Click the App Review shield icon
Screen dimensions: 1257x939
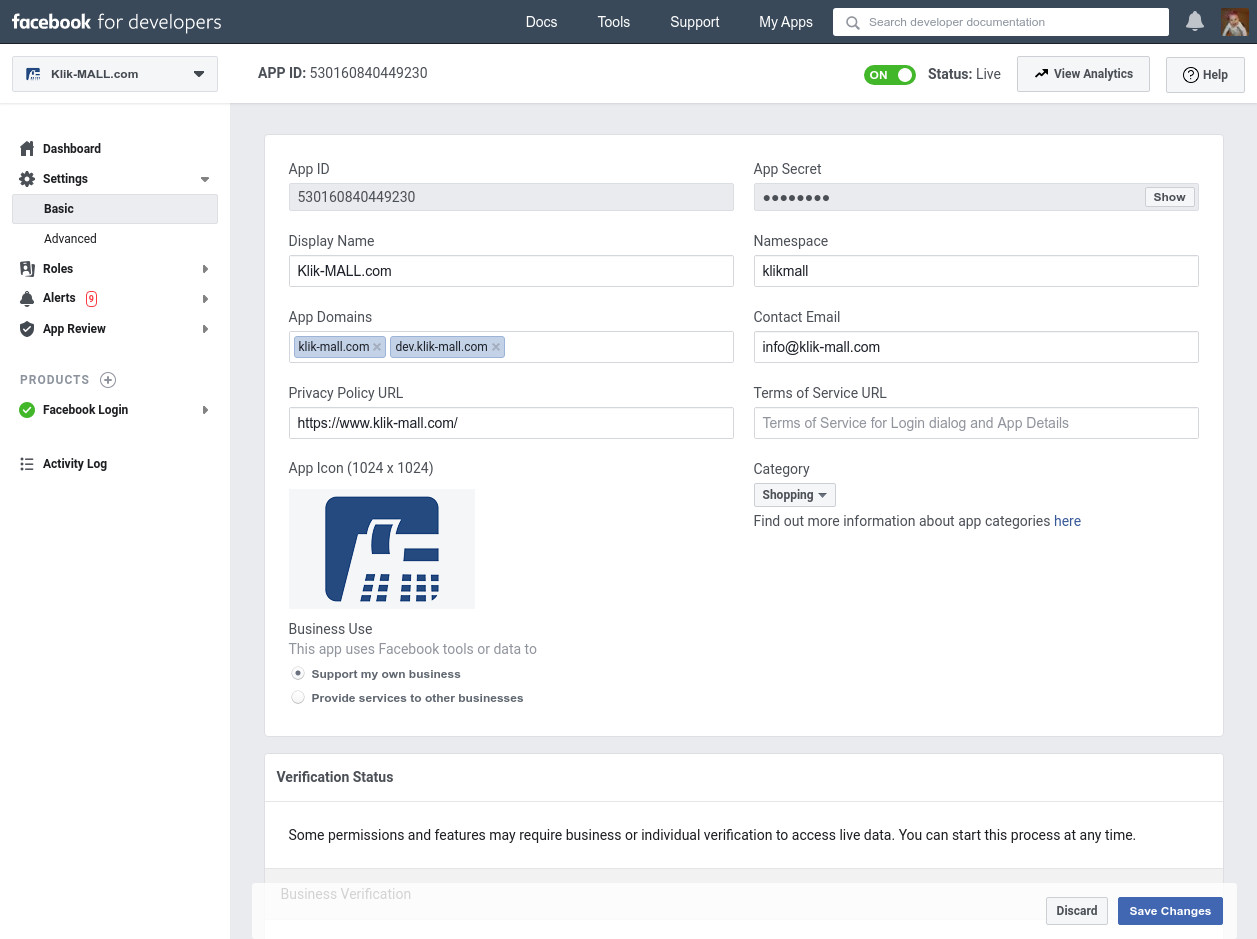tap(28, 328)
